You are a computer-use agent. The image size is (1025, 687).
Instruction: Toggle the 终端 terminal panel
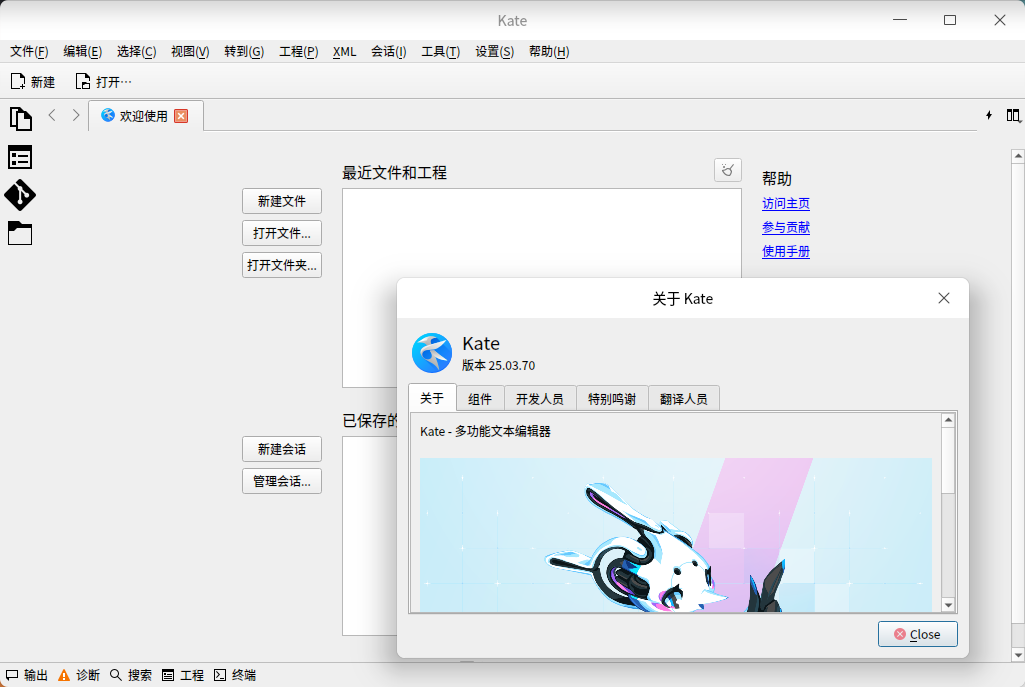(235, 675)
